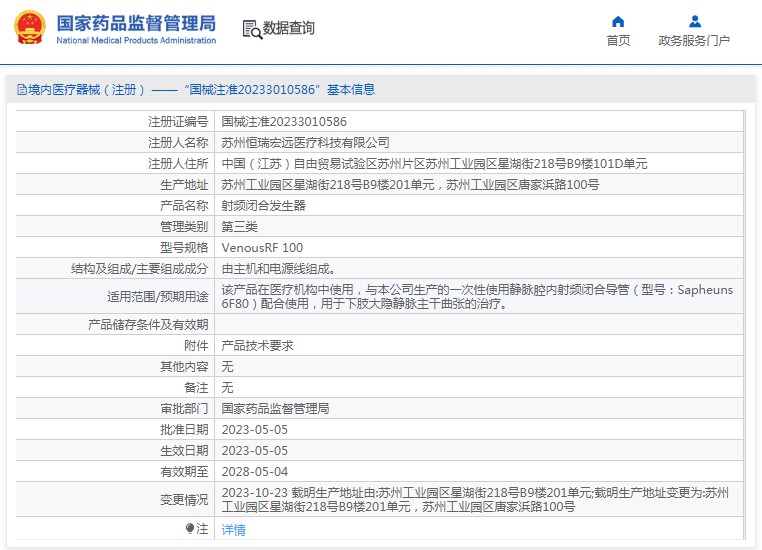Screen dimensions: 762x550
Task: Click 无 value in 其他内容 row
Action: [227, 366]
